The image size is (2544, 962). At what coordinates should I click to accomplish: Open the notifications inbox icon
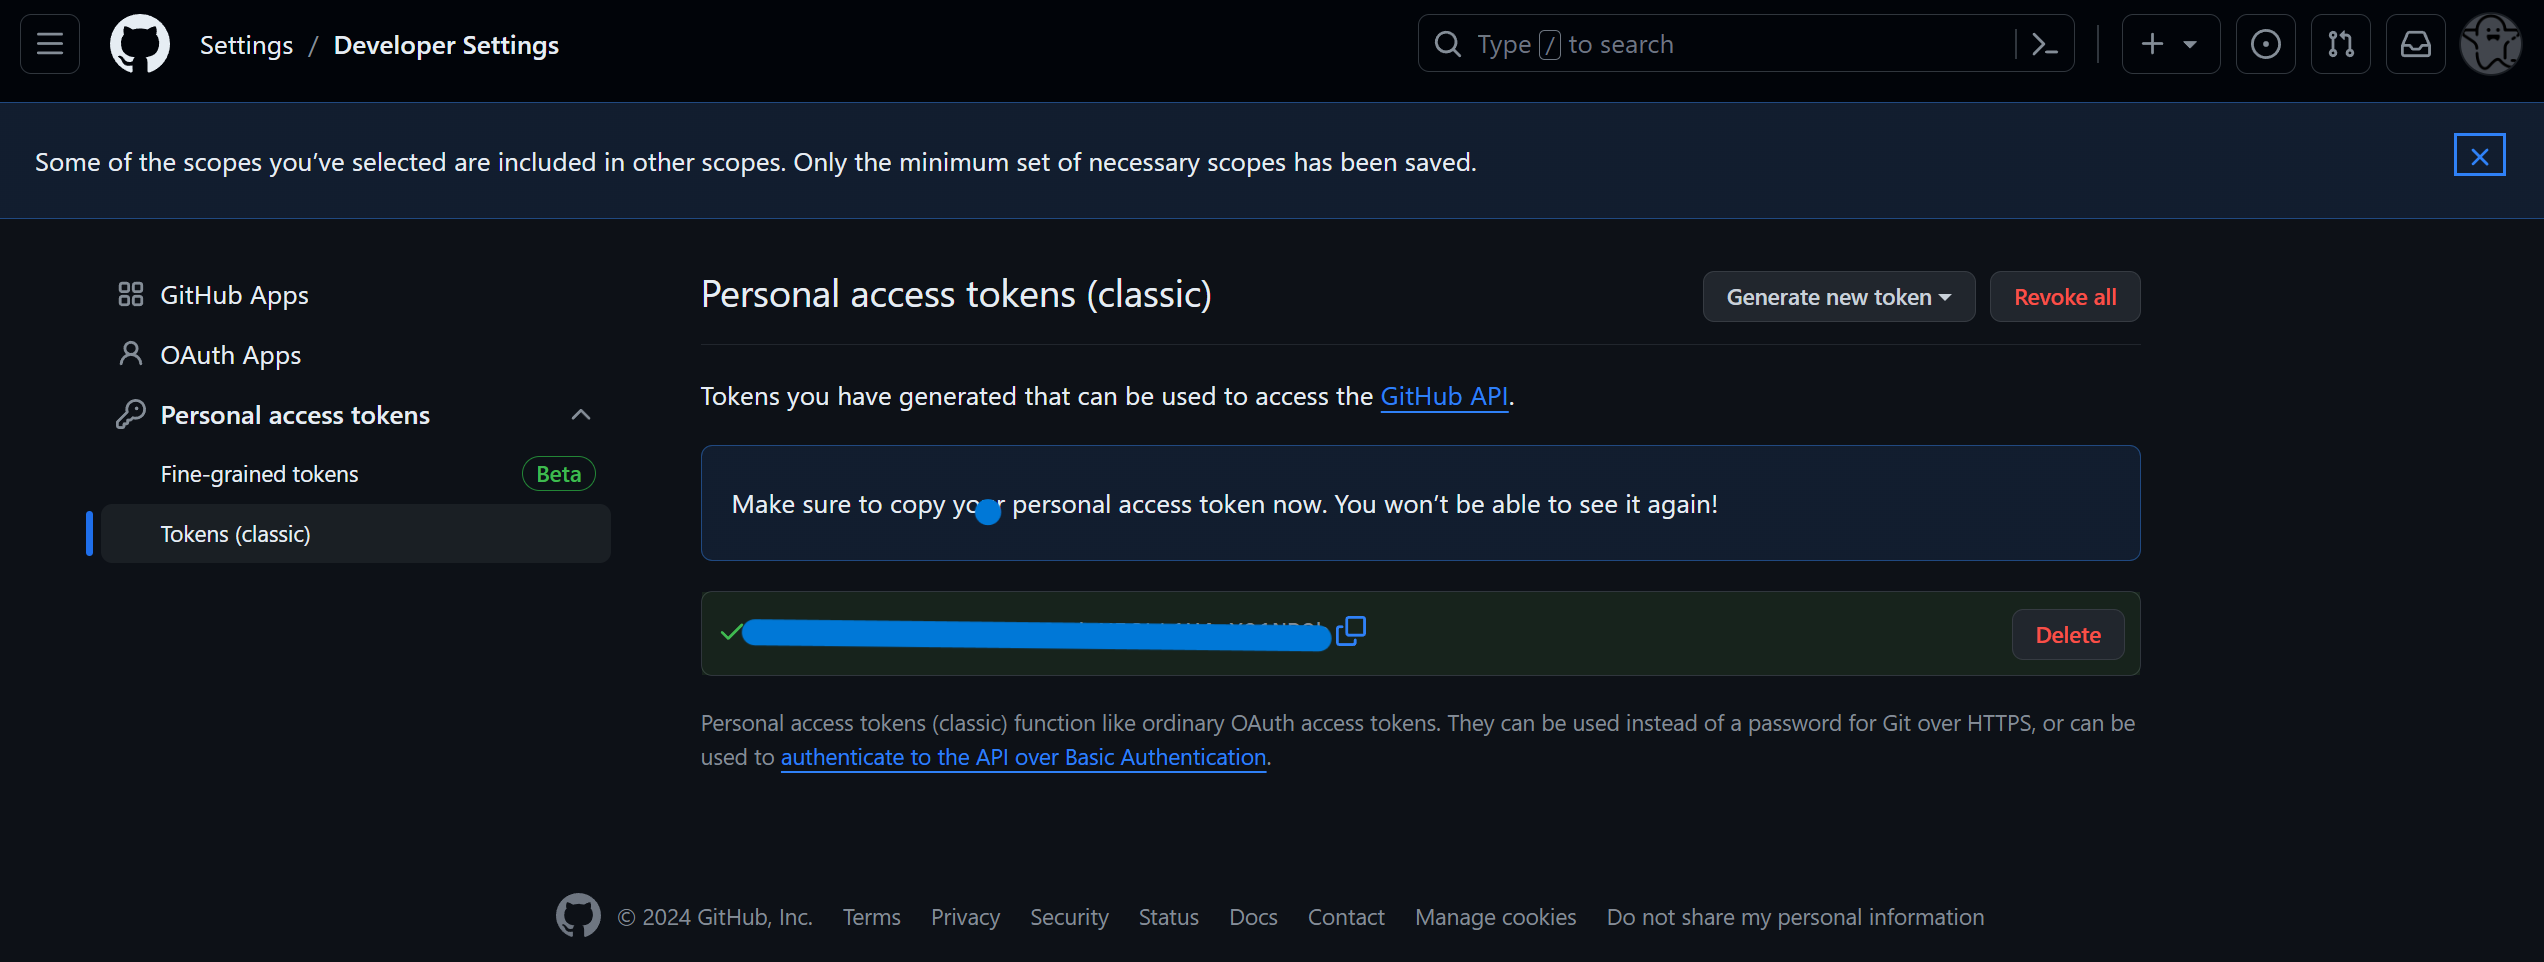(2415, 43)
